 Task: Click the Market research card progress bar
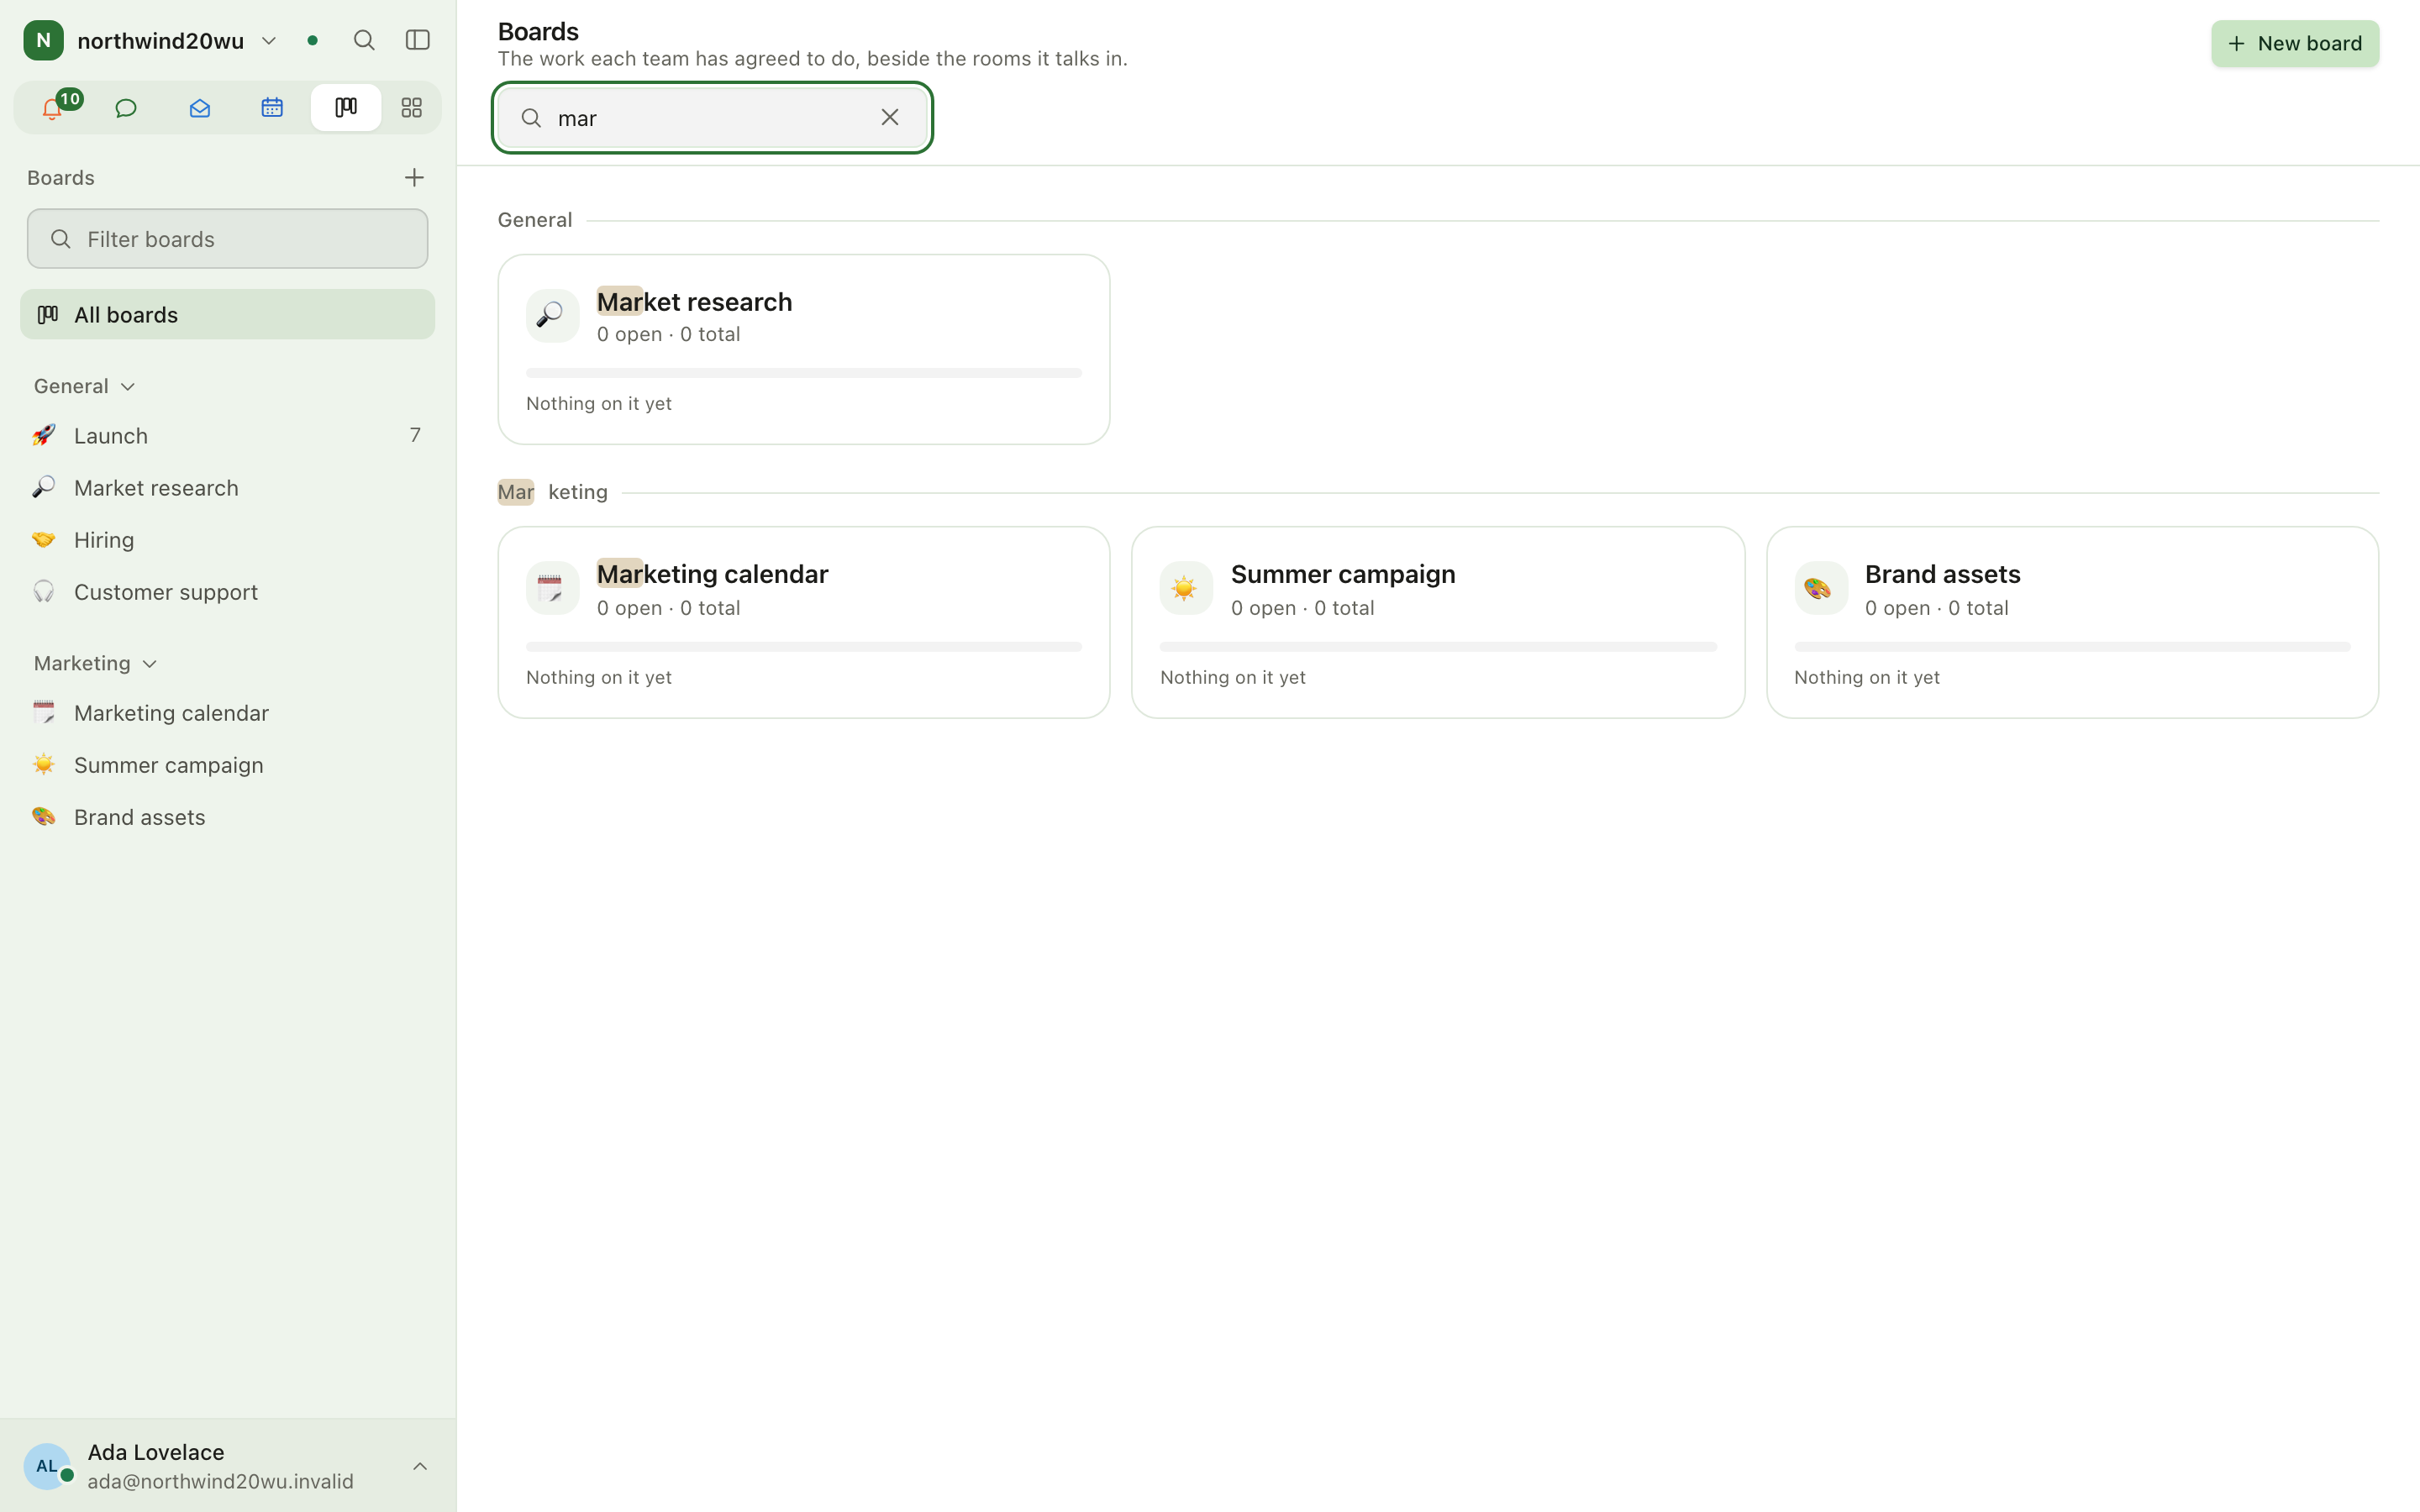point(803,373)
